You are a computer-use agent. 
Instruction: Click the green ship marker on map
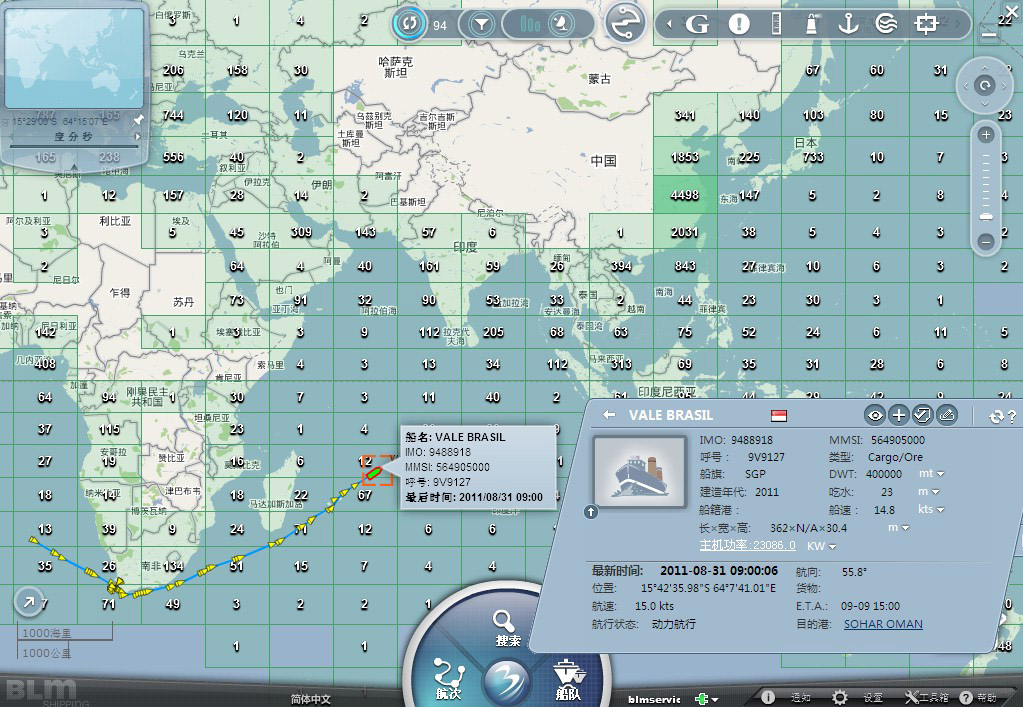(373, 473)
